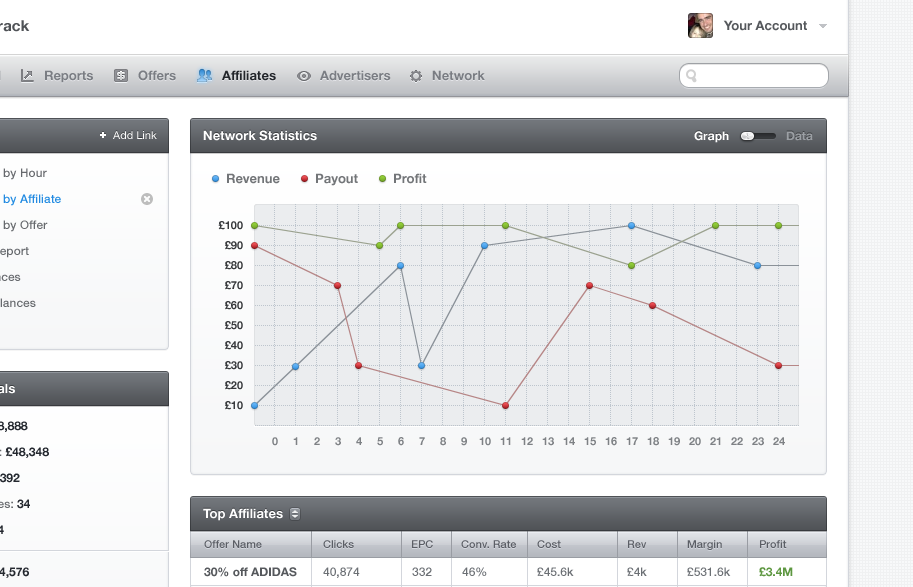This screenshot has height=587, width=913.
Task: Click the Advertisers eye icon
Action: 303,76
